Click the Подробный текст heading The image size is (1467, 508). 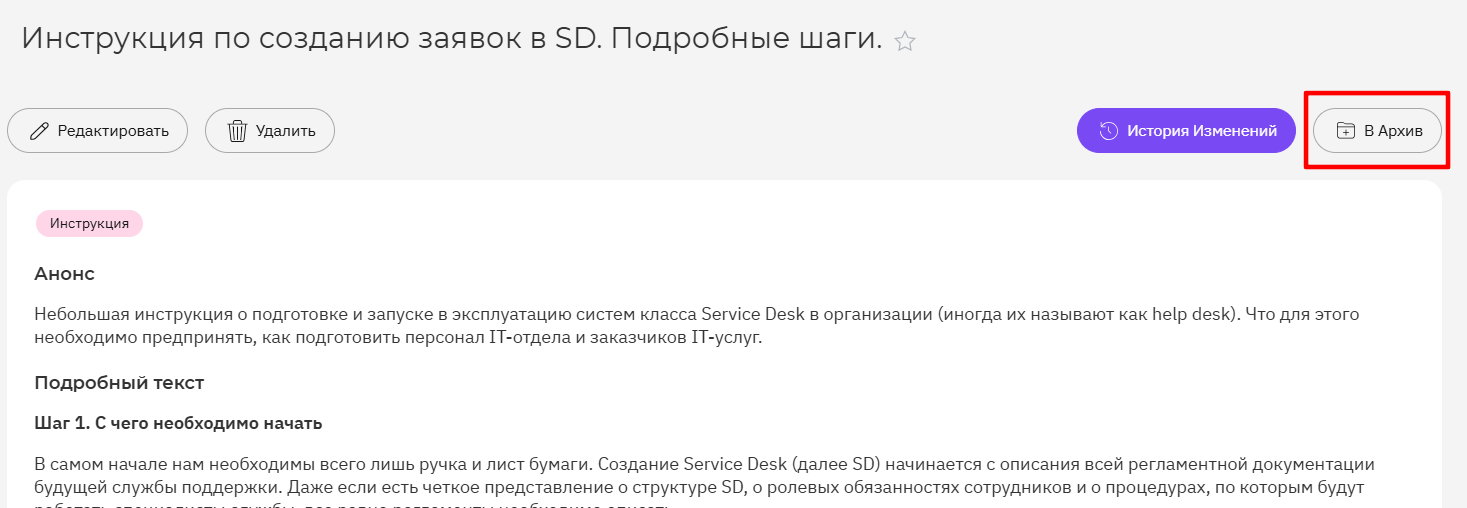119,382
